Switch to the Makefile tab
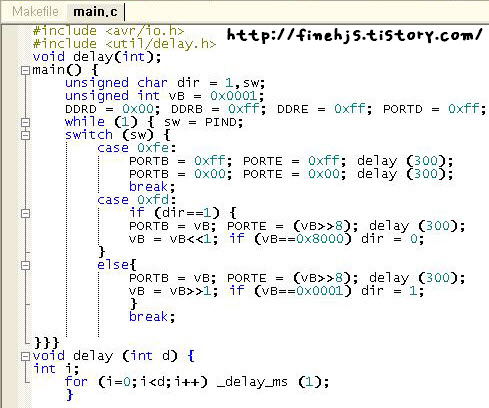Screen dimensions: 489x408 pyautogui.click(x=35, y=12)
